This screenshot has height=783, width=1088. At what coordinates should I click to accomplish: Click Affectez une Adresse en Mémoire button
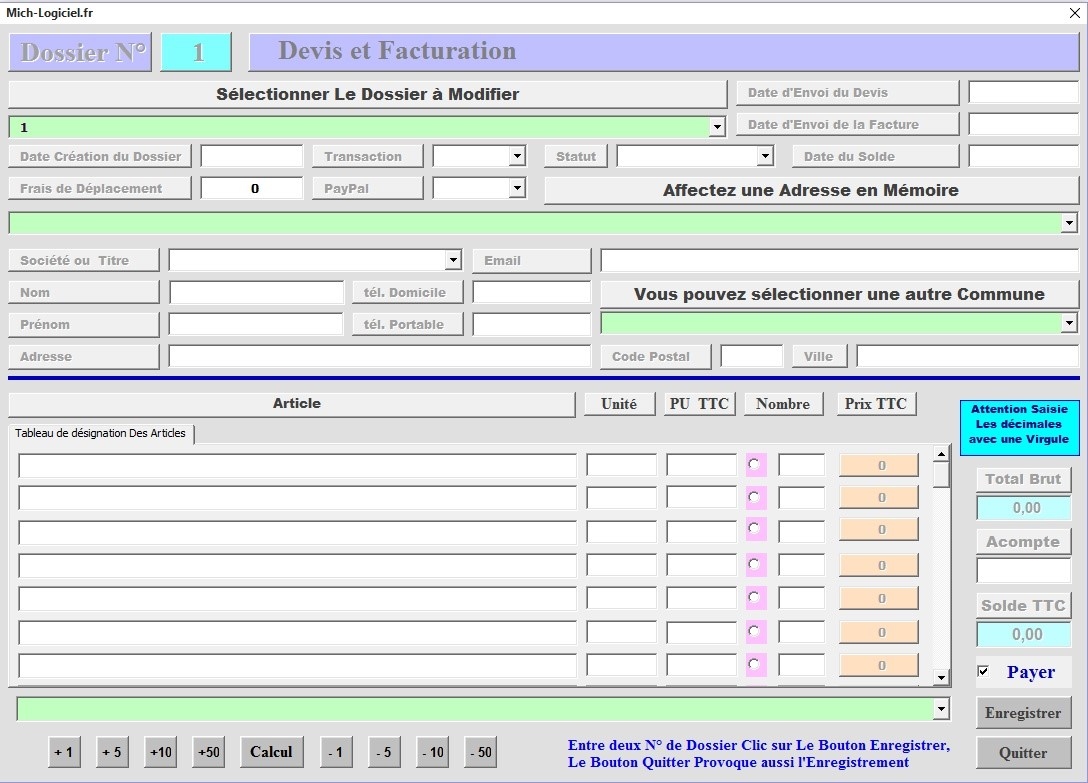tap(811, 190)
